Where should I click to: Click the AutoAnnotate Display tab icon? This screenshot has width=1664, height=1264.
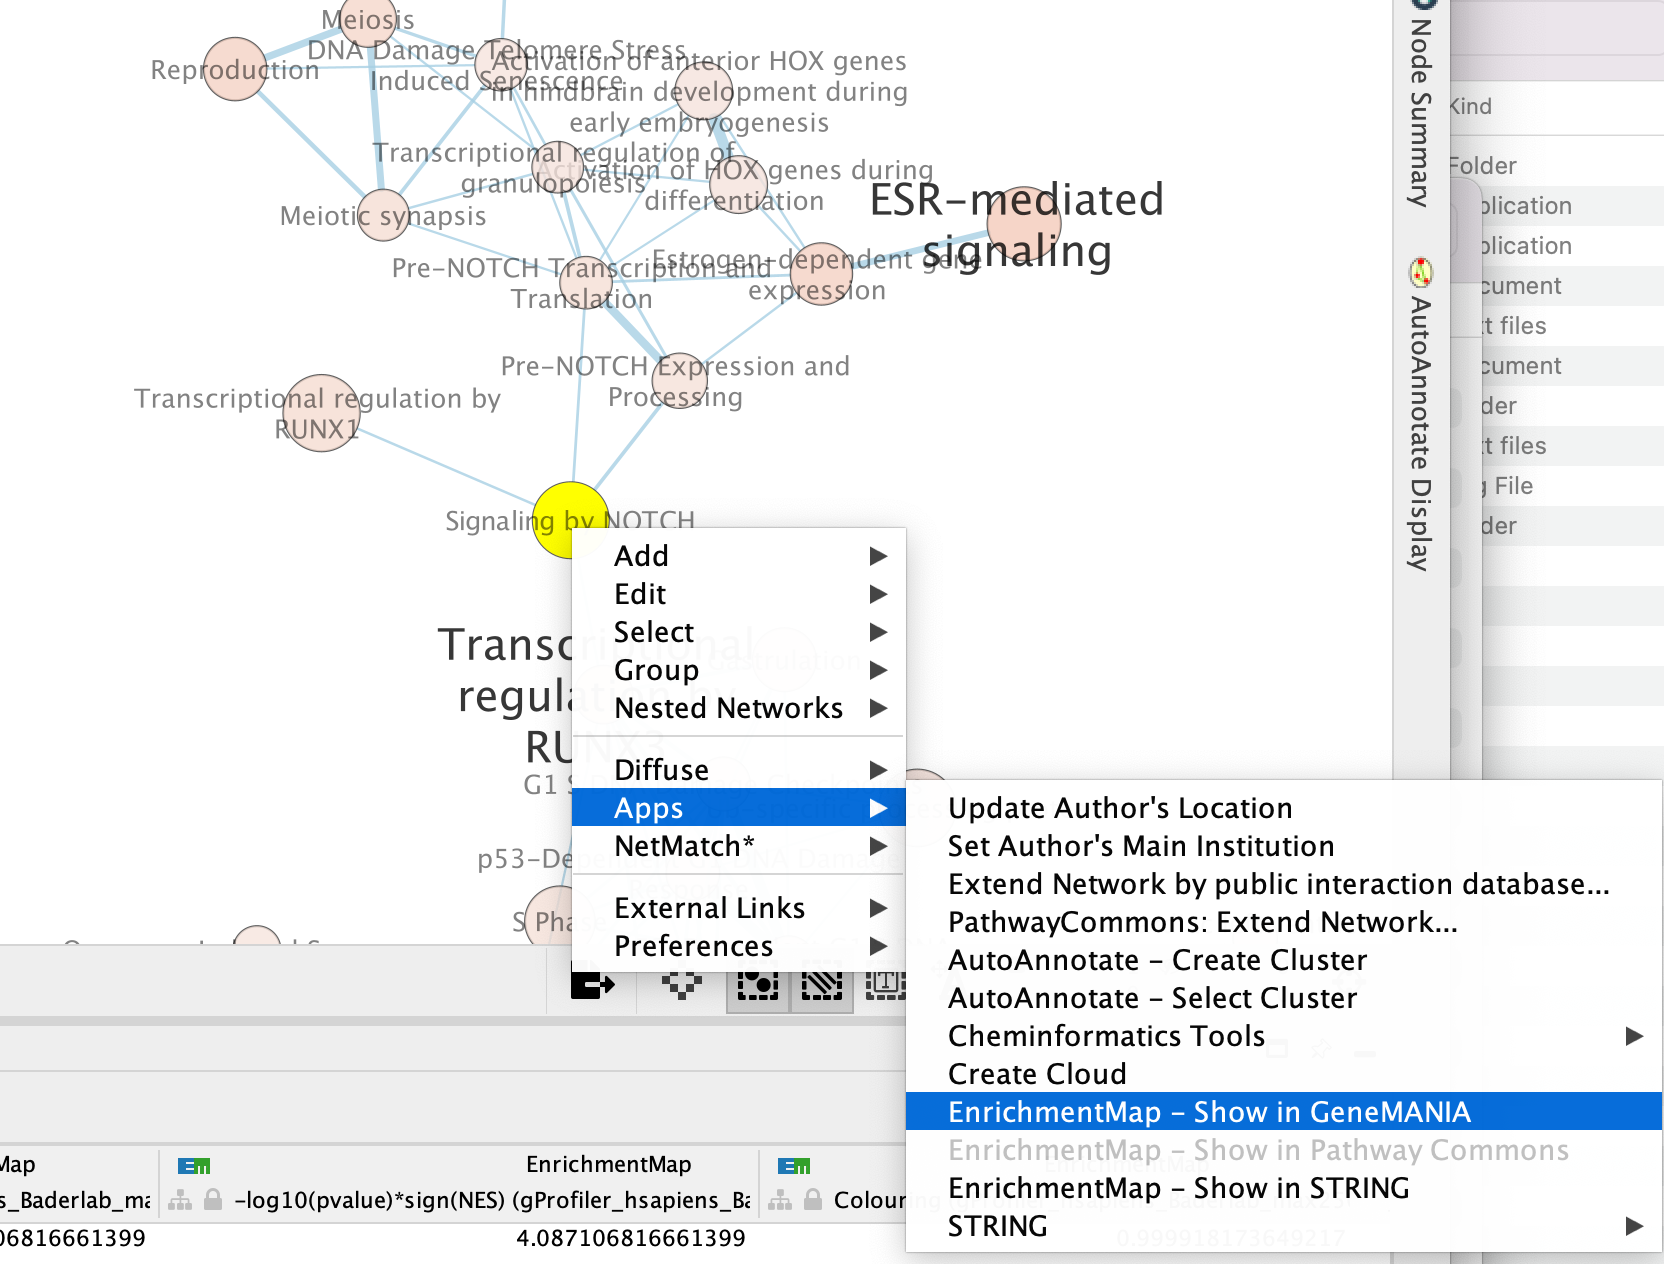click(1420, 272)
